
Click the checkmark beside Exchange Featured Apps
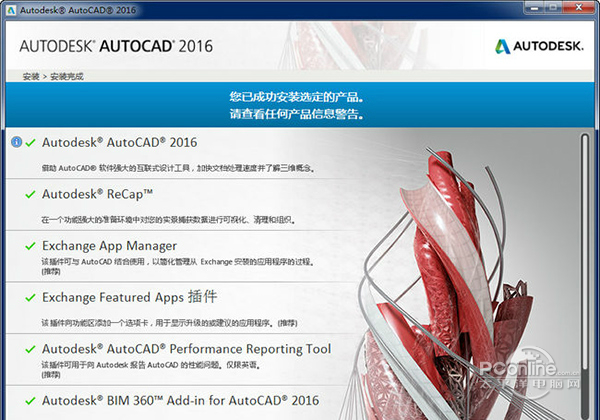click(x=30, y=298)
